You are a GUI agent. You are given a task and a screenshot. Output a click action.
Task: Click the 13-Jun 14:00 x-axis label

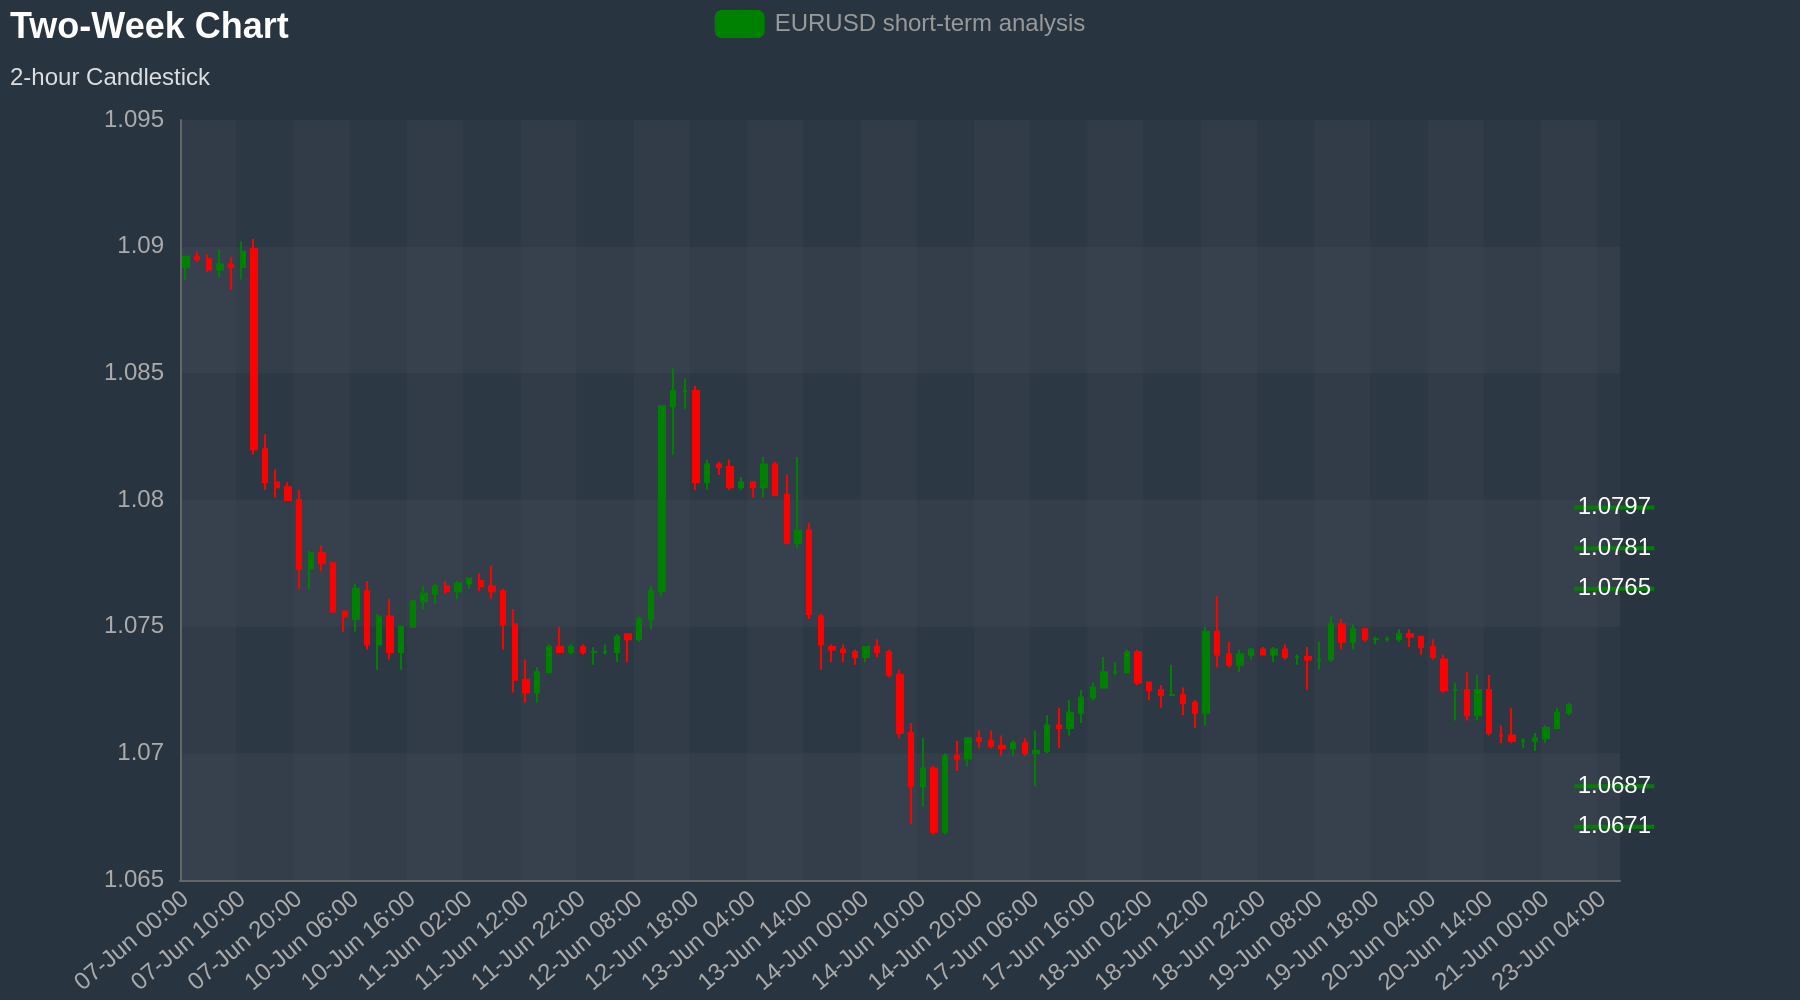point(756,941)
